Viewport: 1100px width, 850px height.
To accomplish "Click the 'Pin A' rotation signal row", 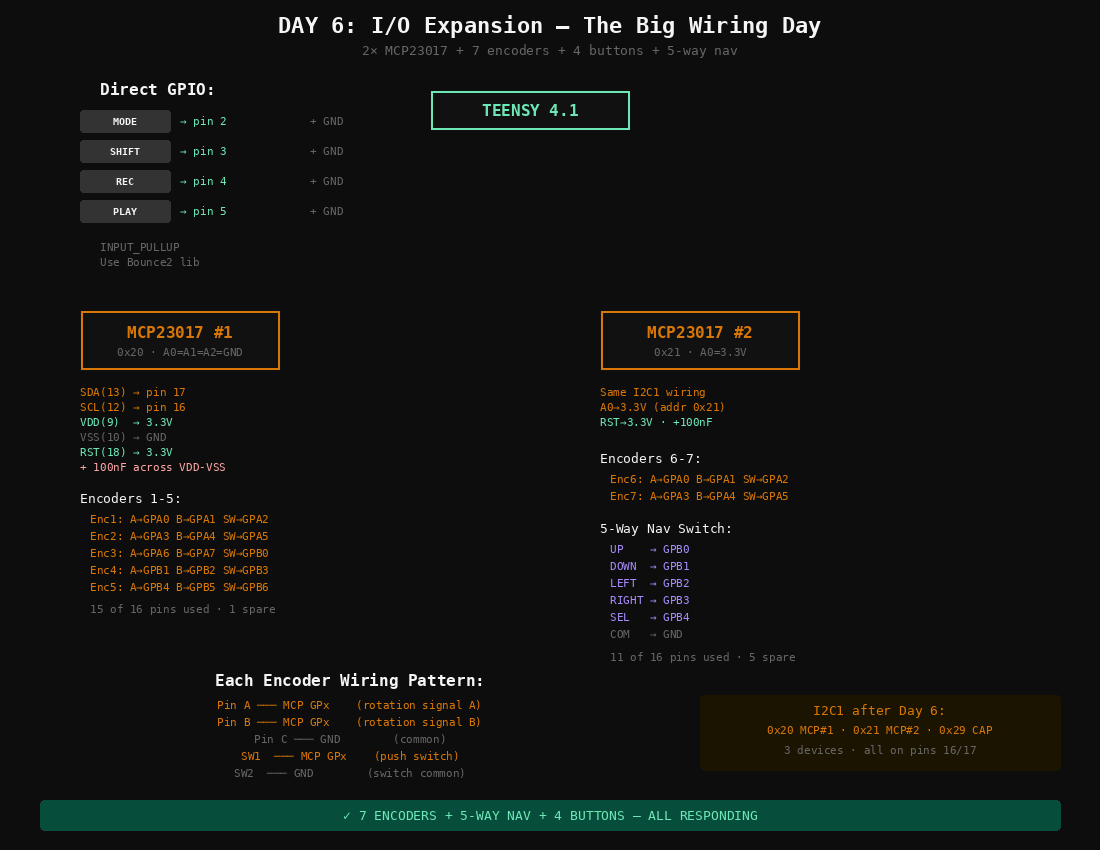I will pyautogui.click(x=349, y=706).
